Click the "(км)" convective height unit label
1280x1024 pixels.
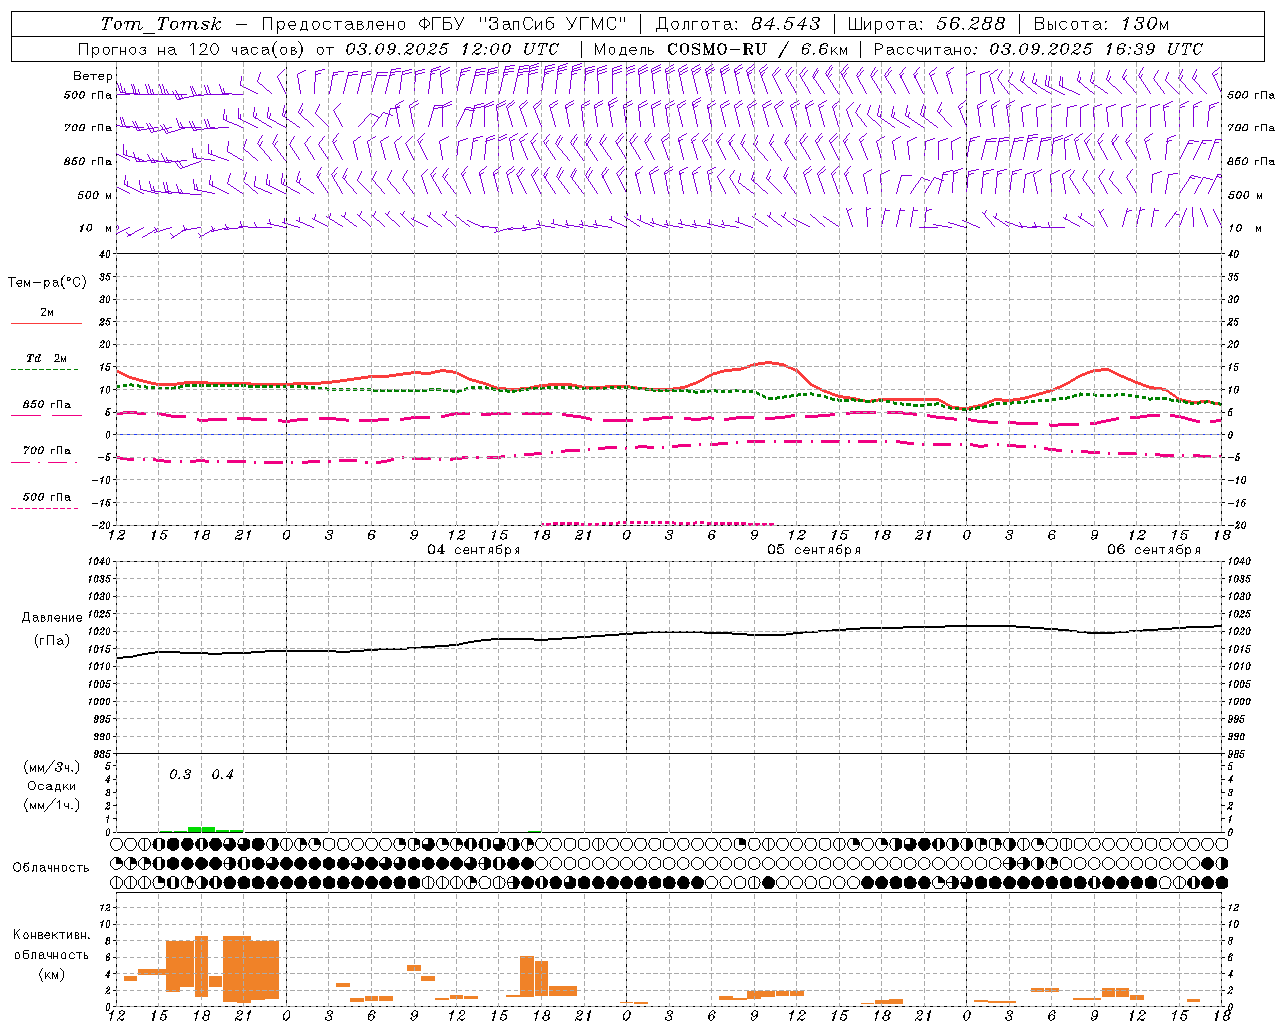52,974
